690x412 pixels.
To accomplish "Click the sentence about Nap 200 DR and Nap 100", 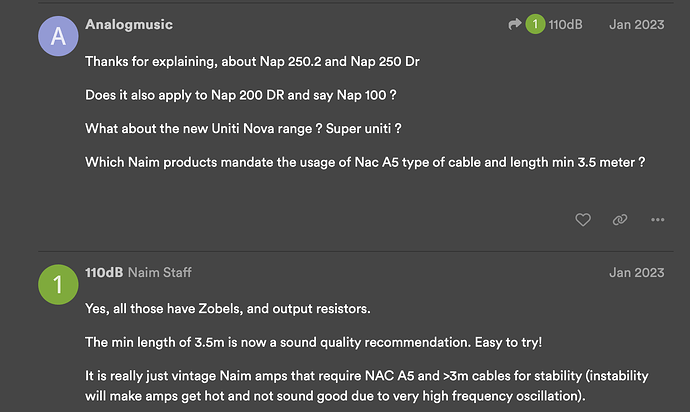I will tap(241, 95).
